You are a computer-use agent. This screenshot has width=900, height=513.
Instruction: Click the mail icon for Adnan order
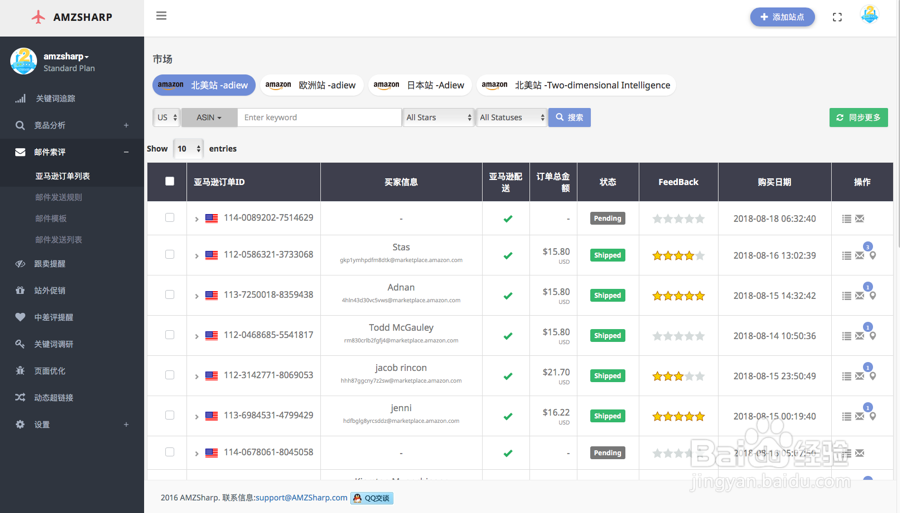click(860, 296)
